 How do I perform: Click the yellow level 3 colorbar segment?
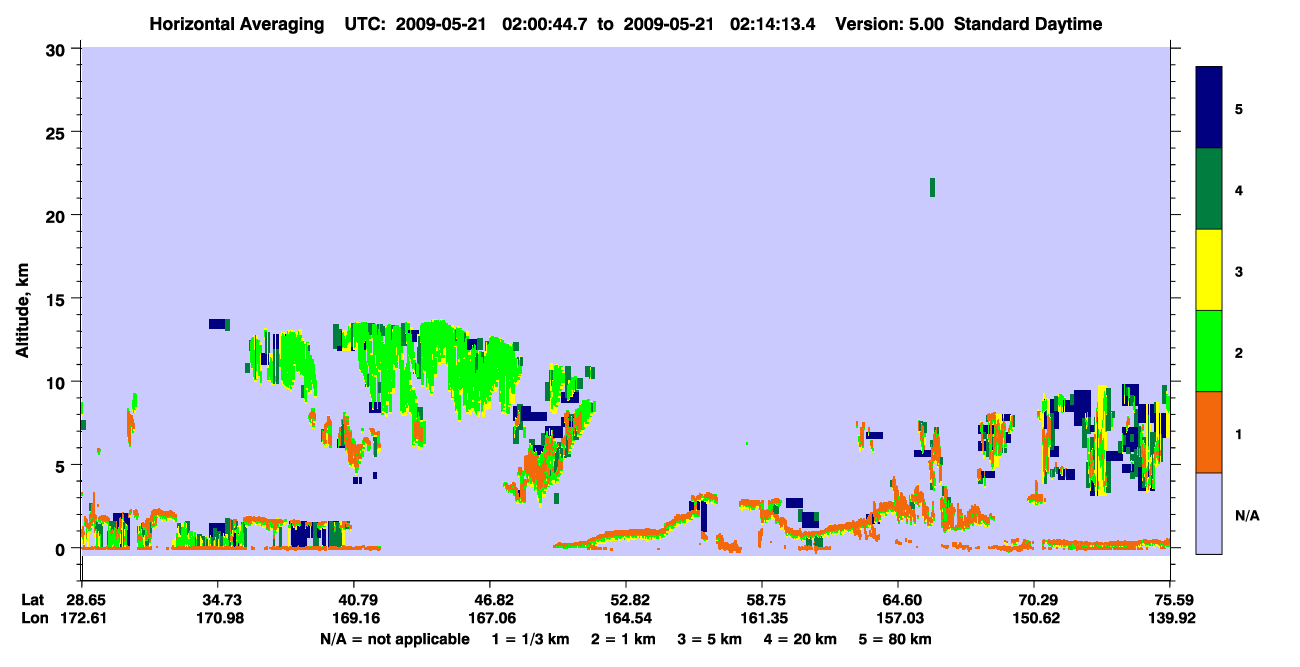(x=1209, y=270)
